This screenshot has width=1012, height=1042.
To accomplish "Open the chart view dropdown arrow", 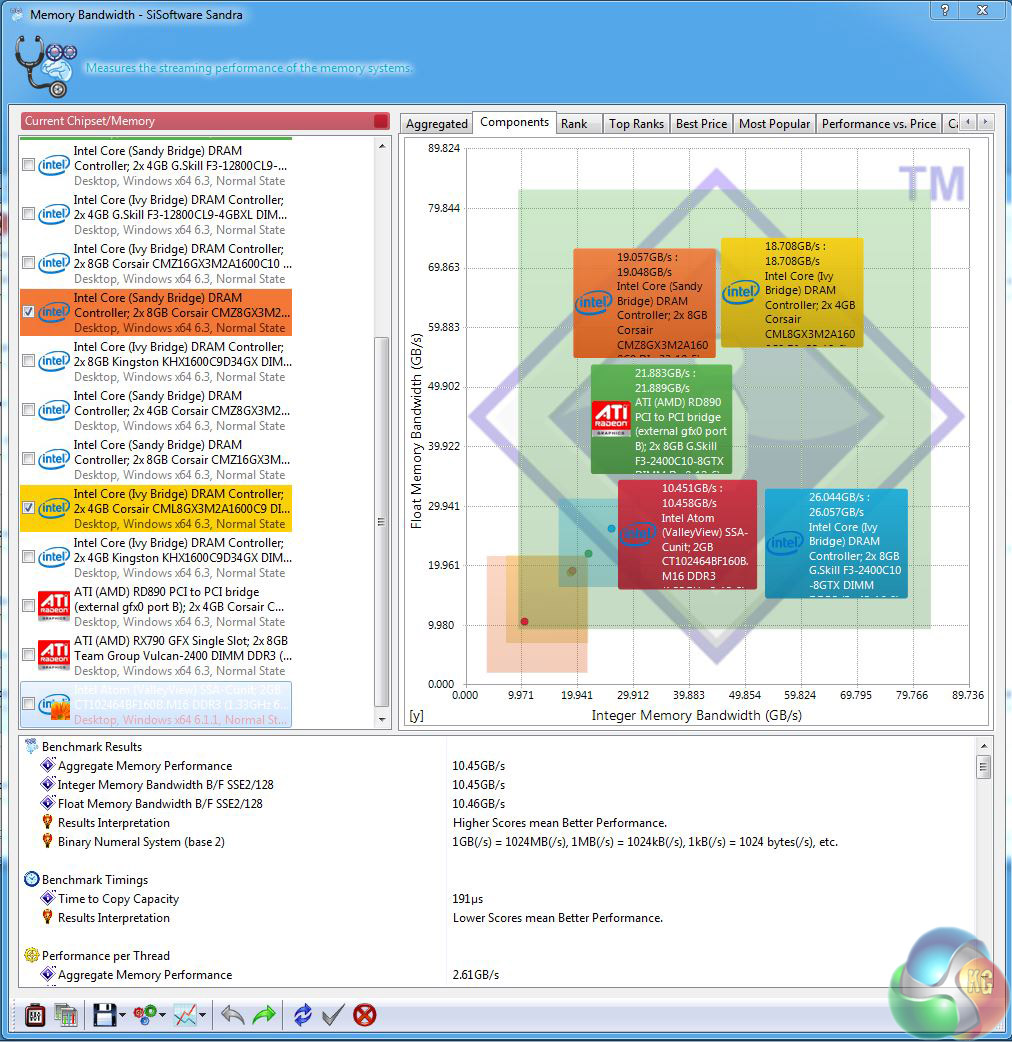I will [x=202, y=1015].
